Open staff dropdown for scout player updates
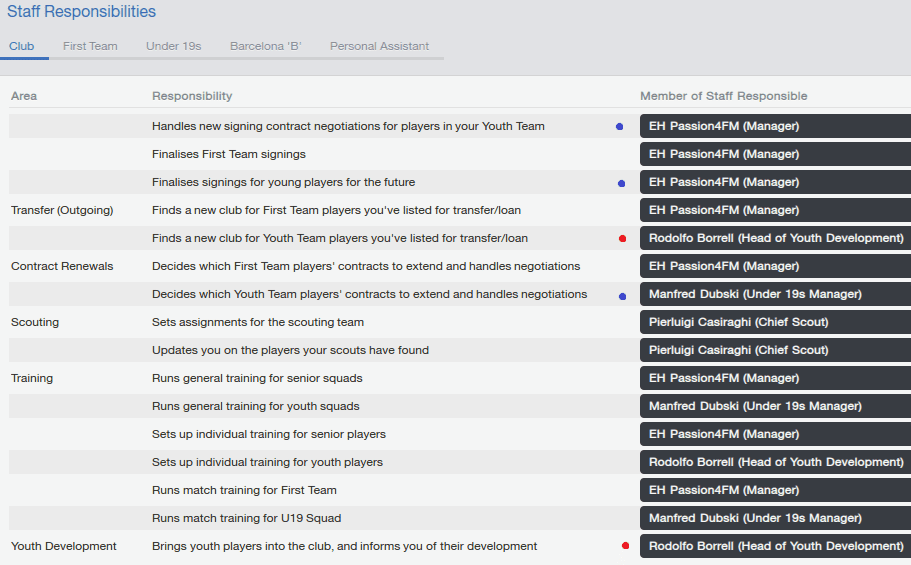 pos(775,350)
